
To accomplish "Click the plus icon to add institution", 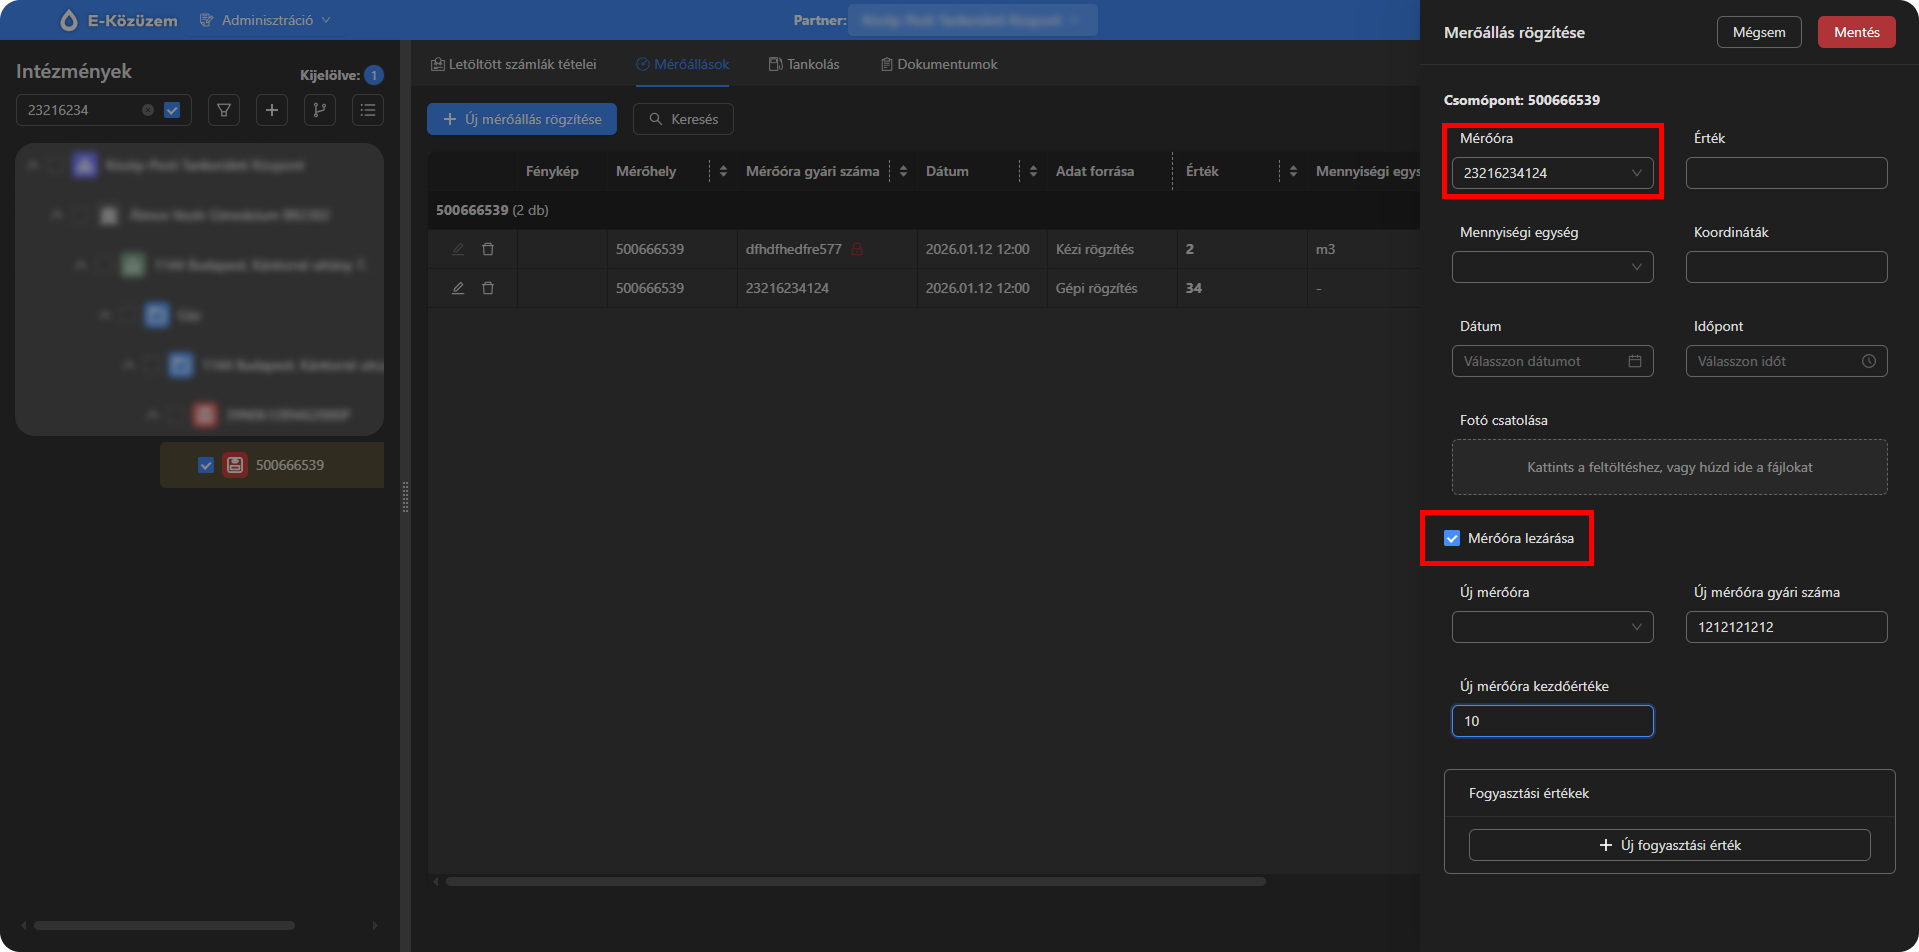I will tap(272, 110).
